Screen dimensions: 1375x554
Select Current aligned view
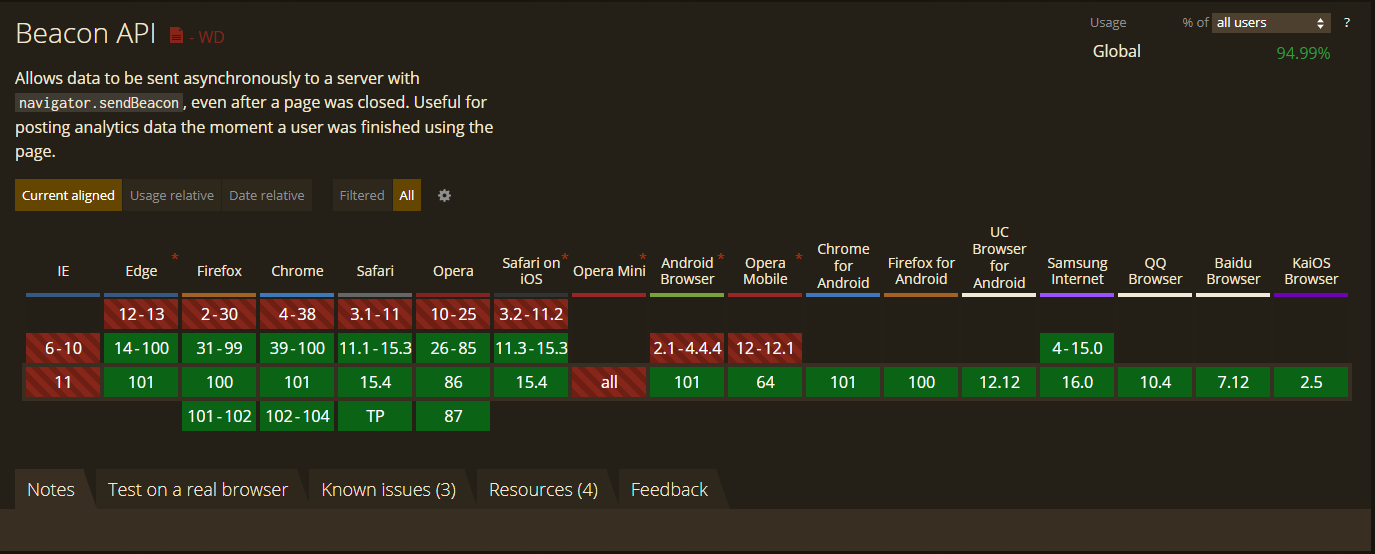69,195
